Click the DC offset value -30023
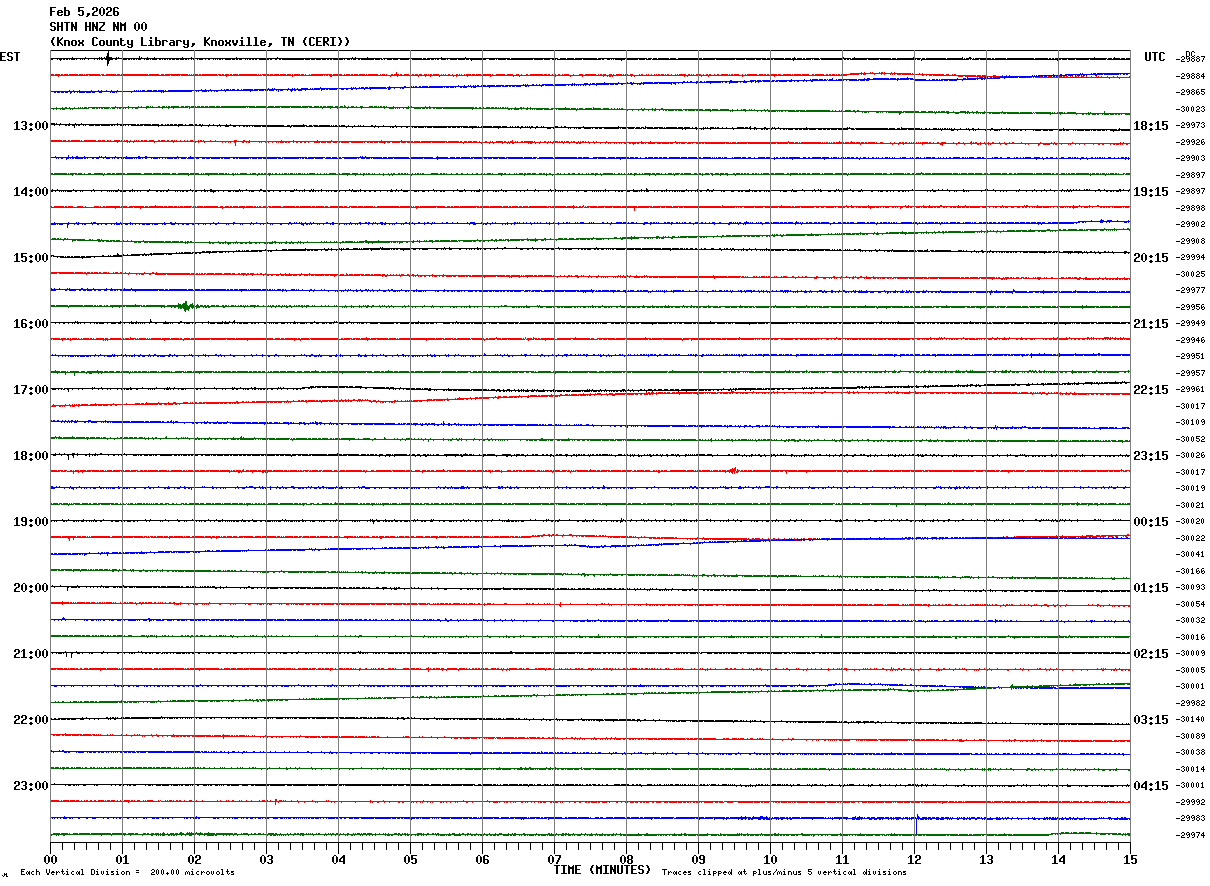Screen dimensions: 1210x886 [x=1191, y=109]
